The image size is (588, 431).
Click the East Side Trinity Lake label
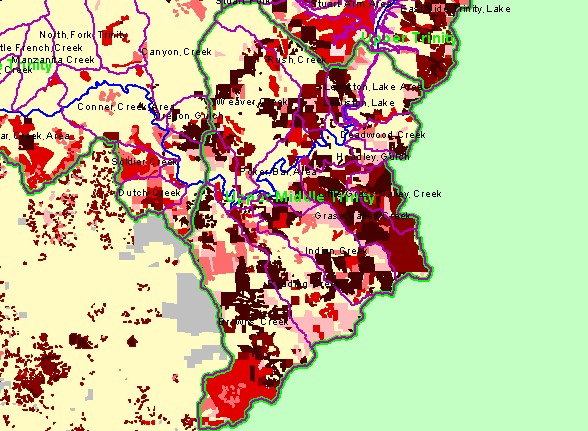[x=455, y=9]
